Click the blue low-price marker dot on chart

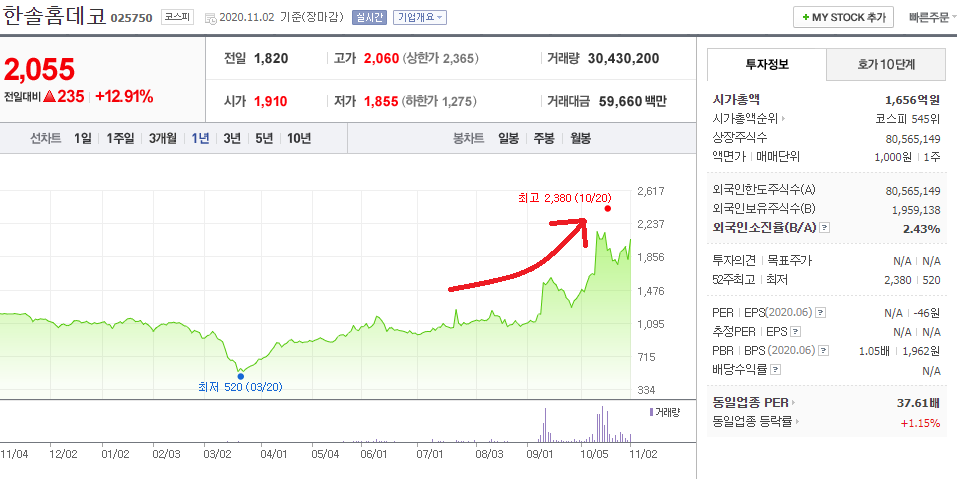(241, 376)
